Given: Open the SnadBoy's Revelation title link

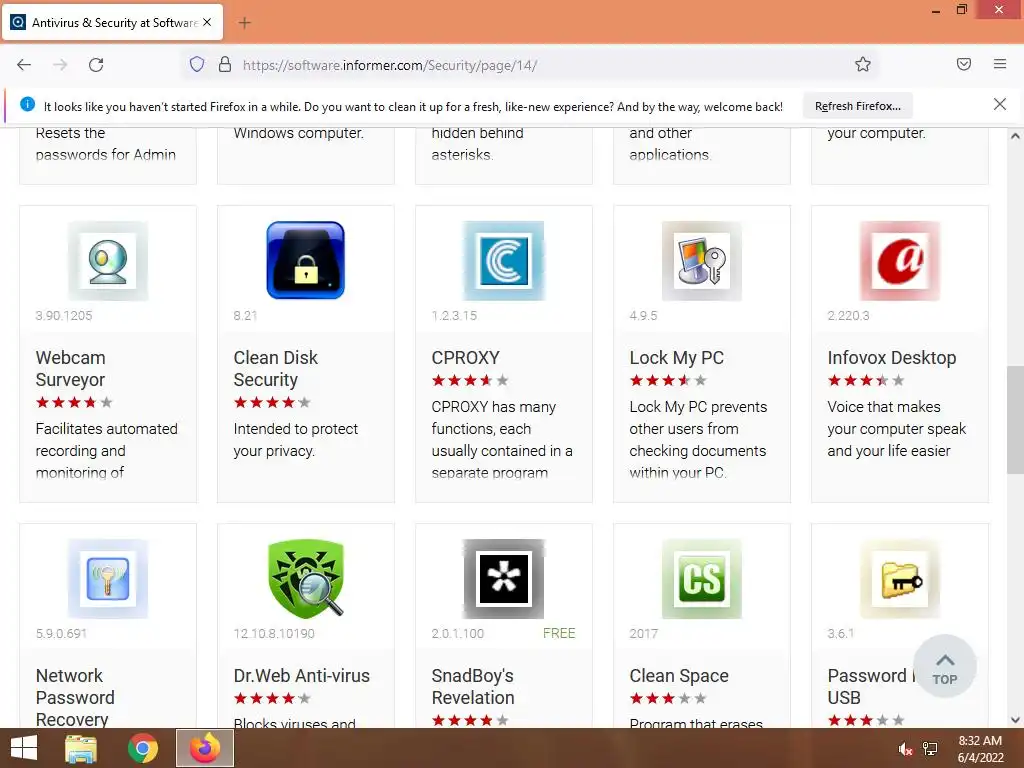Looking at the screenshot, I should point(473,686).
